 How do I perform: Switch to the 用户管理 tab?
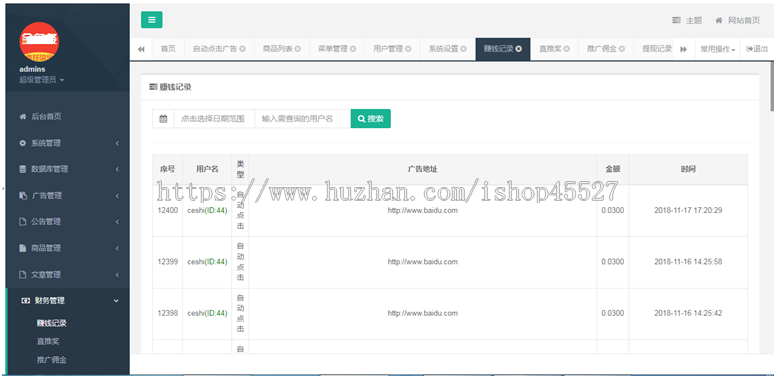[x=388, y=49]
